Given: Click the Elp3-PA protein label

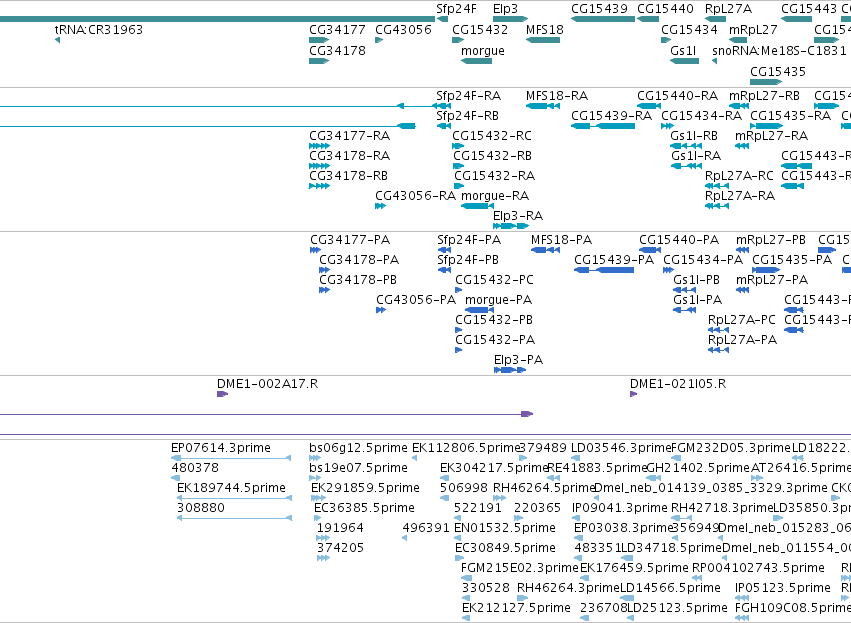Looking at the screenshot, I should coord(518,360).
